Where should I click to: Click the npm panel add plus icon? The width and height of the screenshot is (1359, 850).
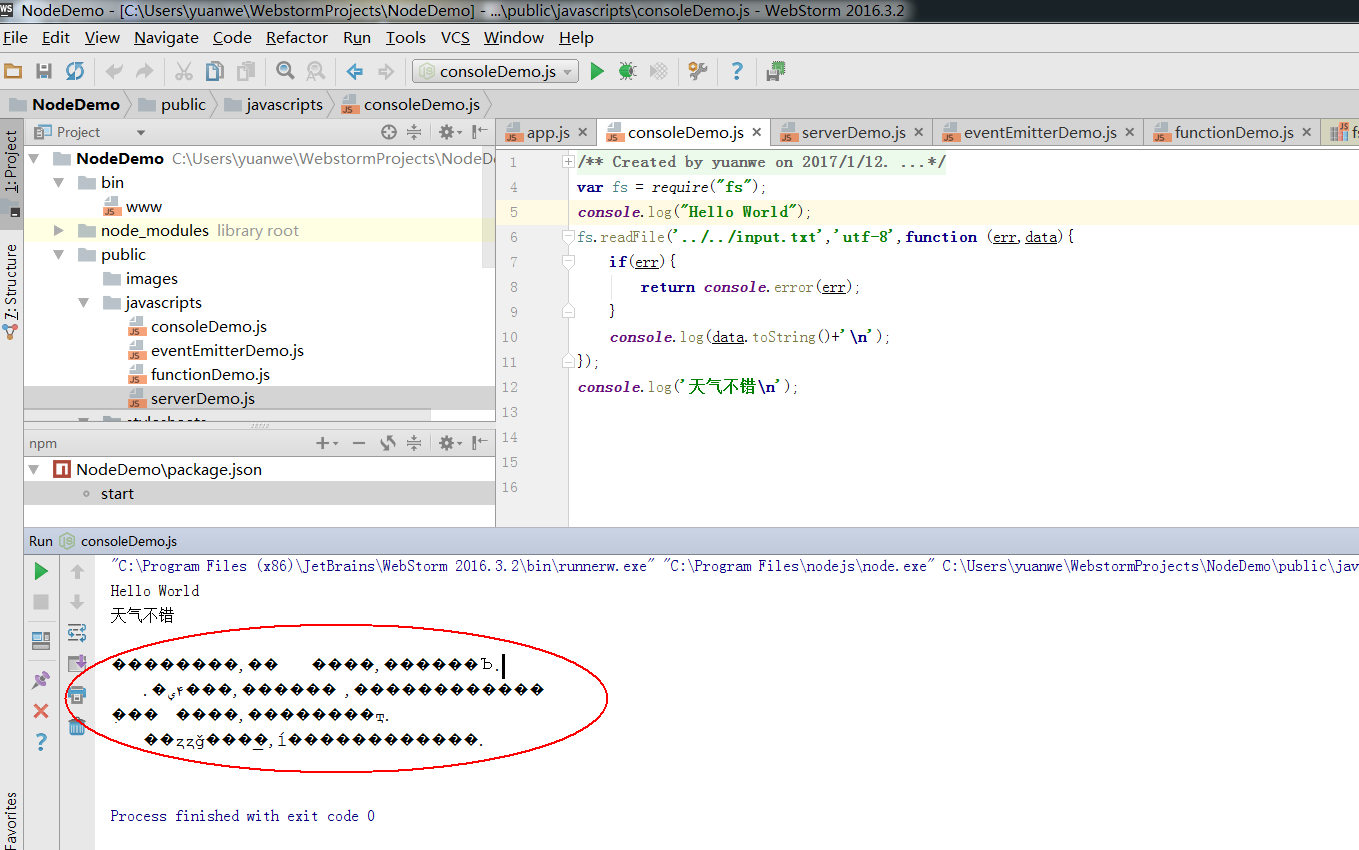[323, 443]
